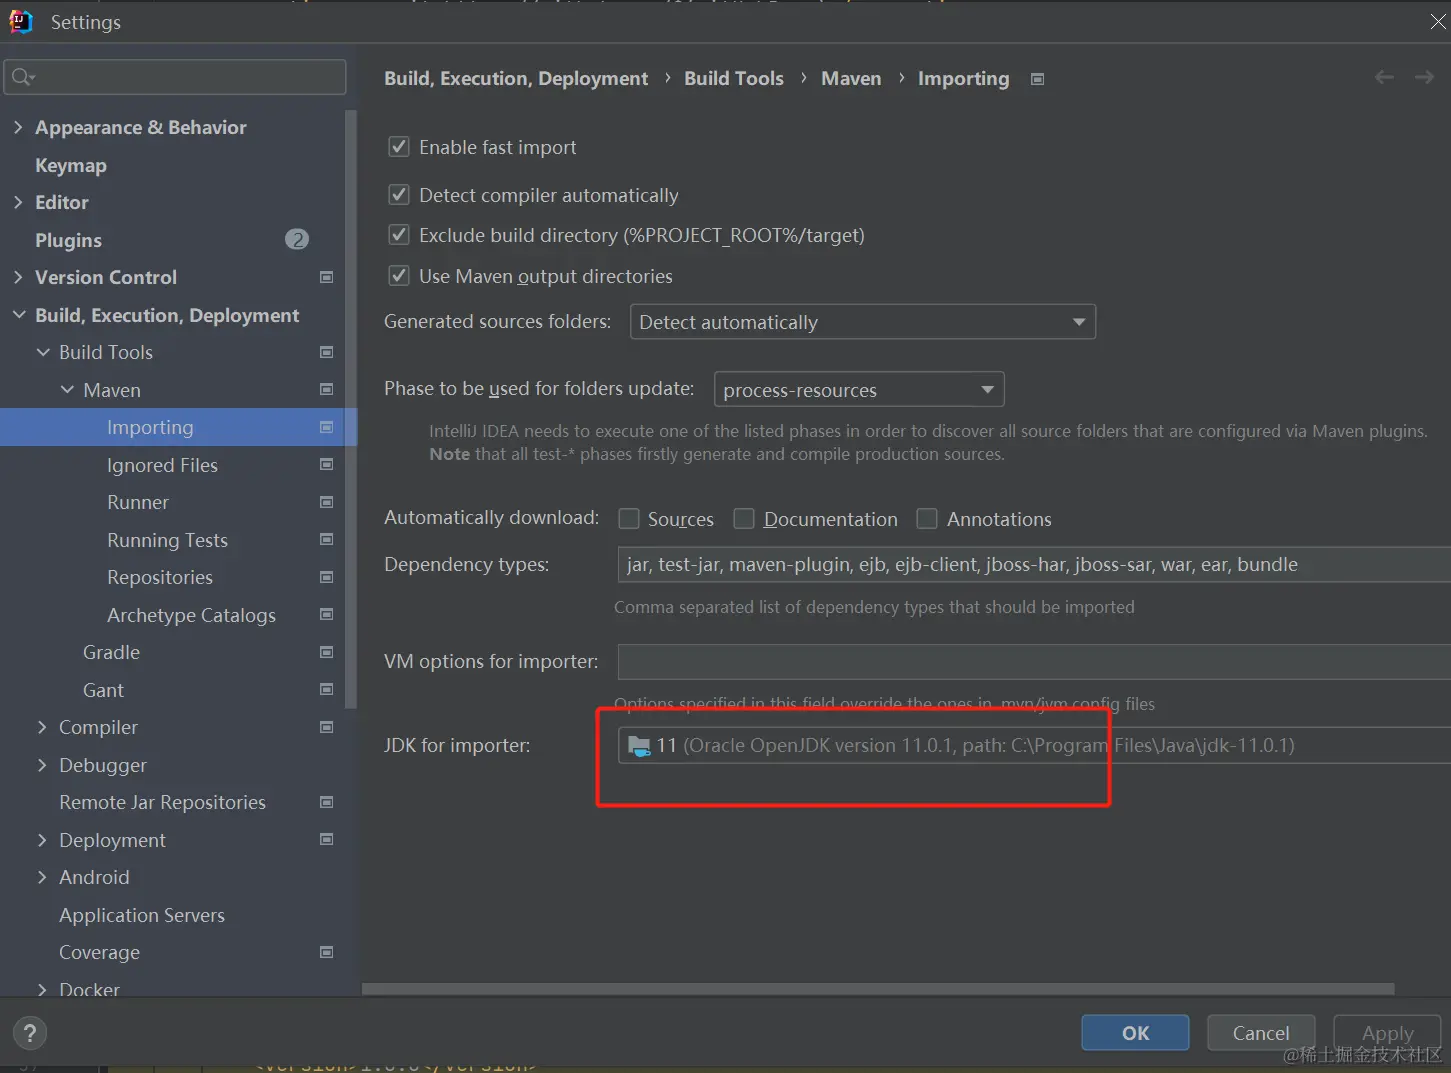Expand the Version Control section
1451x1073 pixels.
point(18,277)
